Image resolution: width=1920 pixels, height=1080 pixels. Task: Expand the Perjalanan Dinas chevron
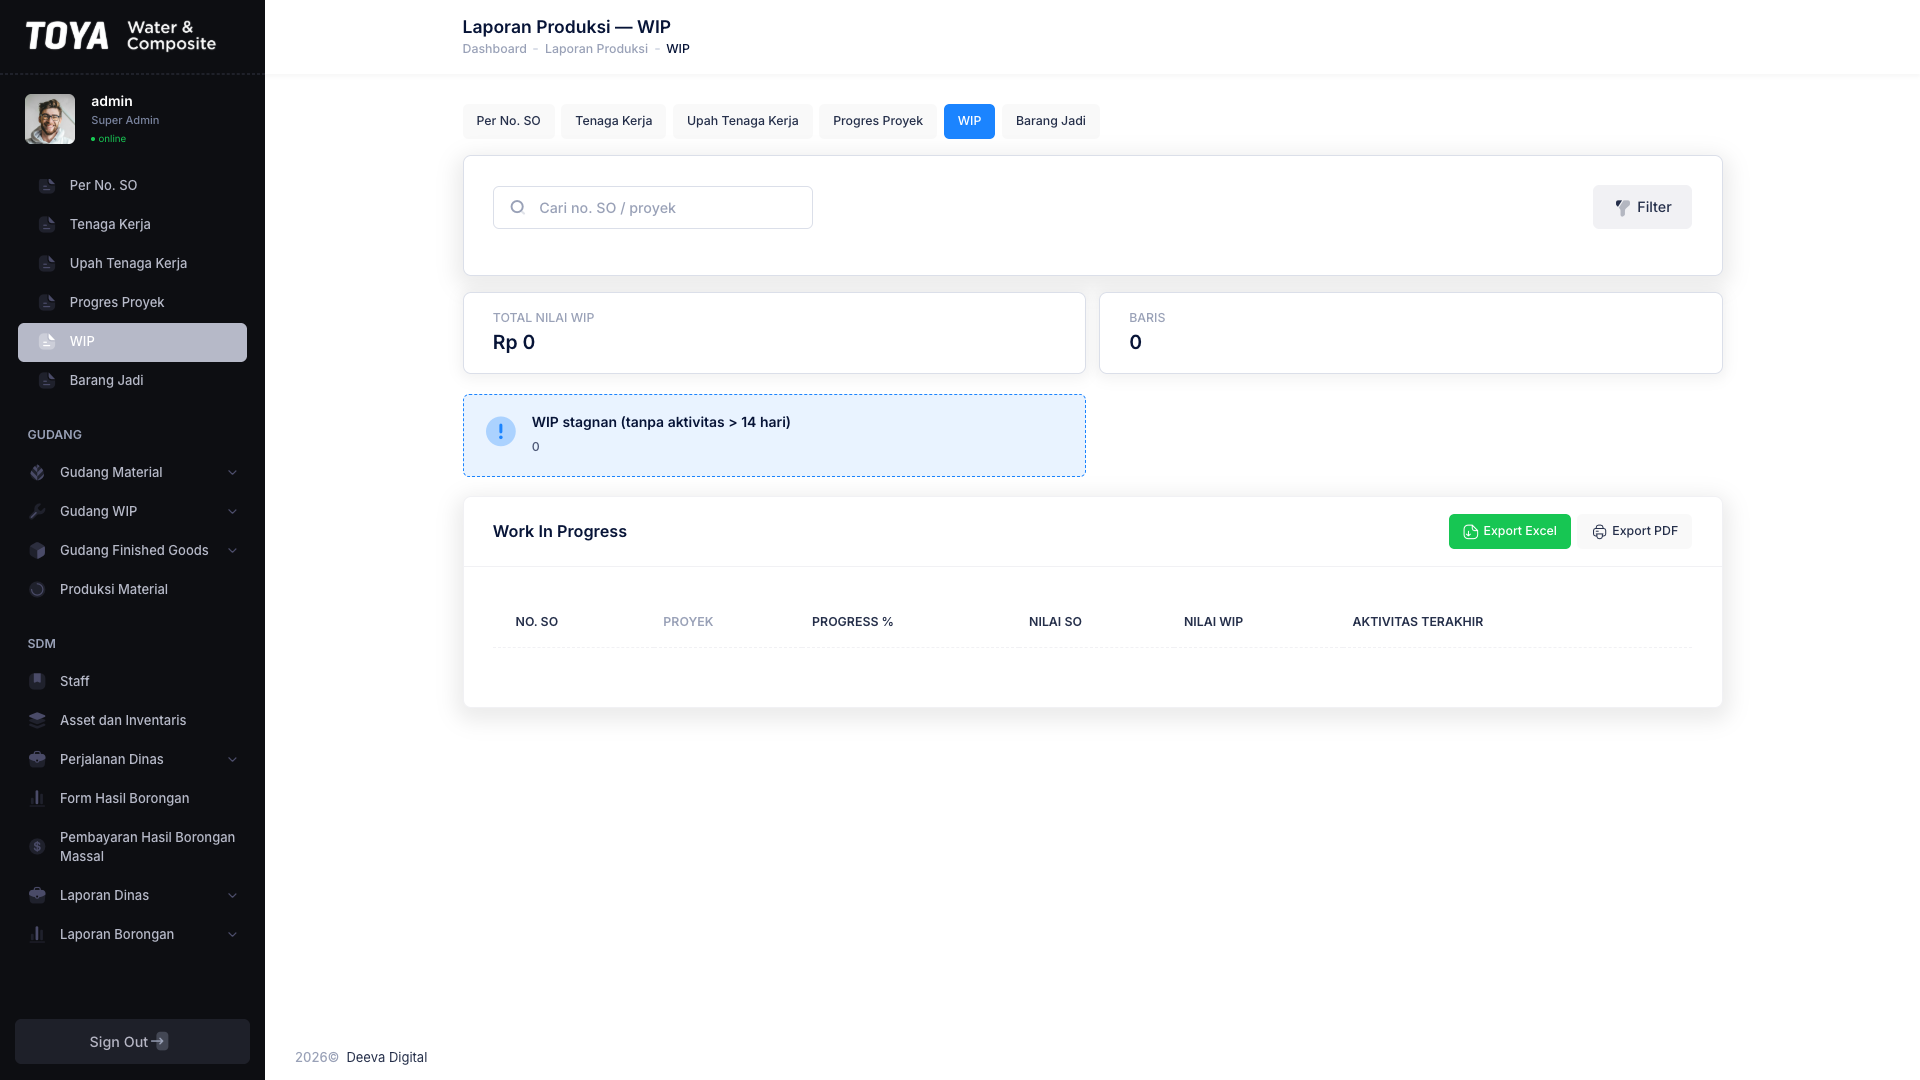point(232,760)
